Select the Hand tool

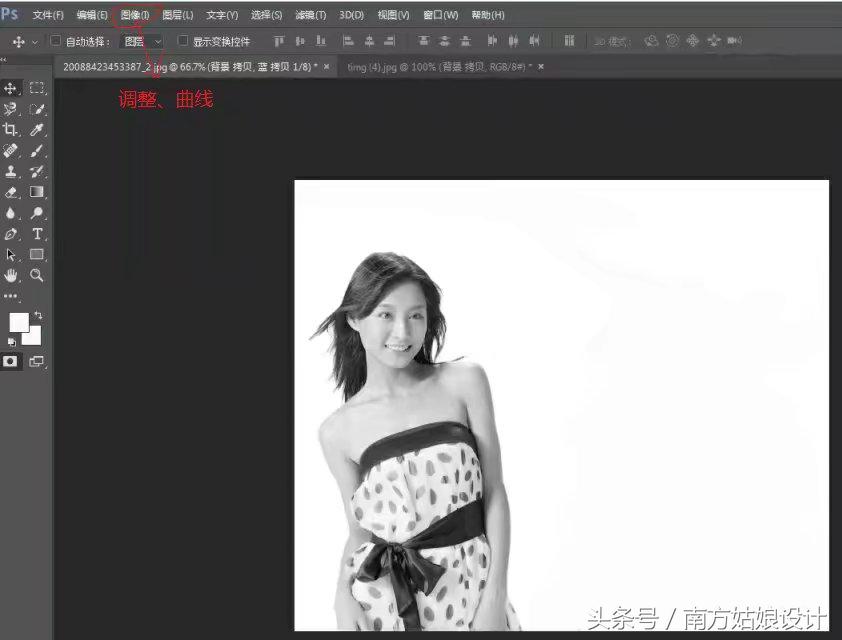[x=12, y=276]
